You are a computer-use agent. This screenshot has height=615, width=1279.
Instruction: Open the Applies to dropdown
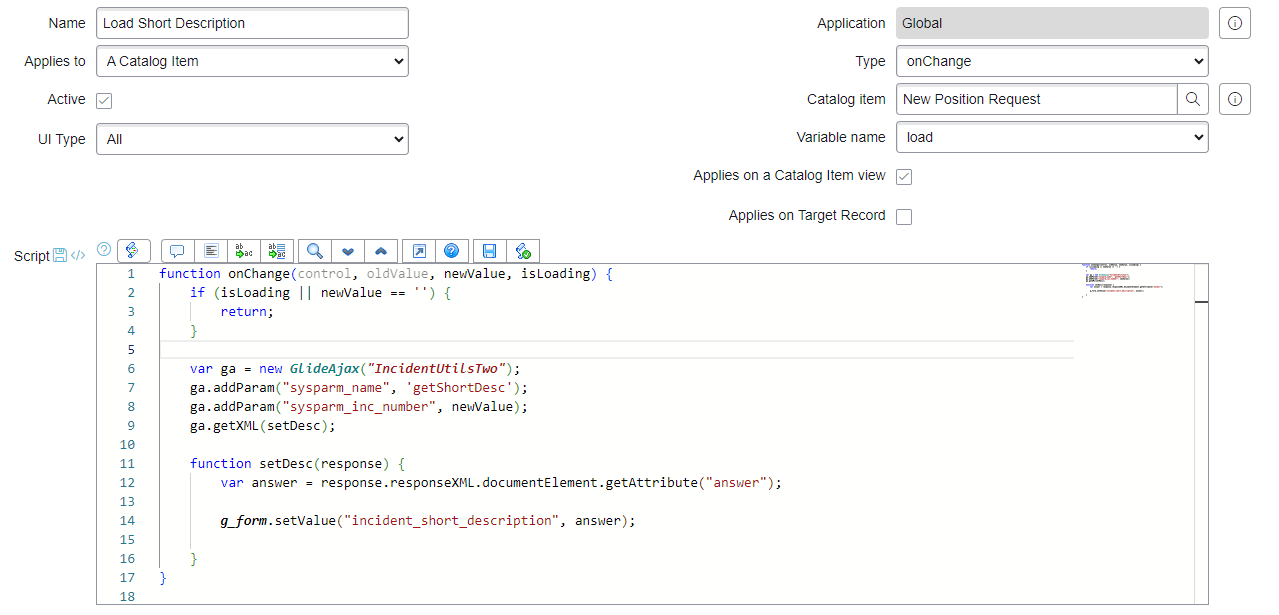[252, 61]
